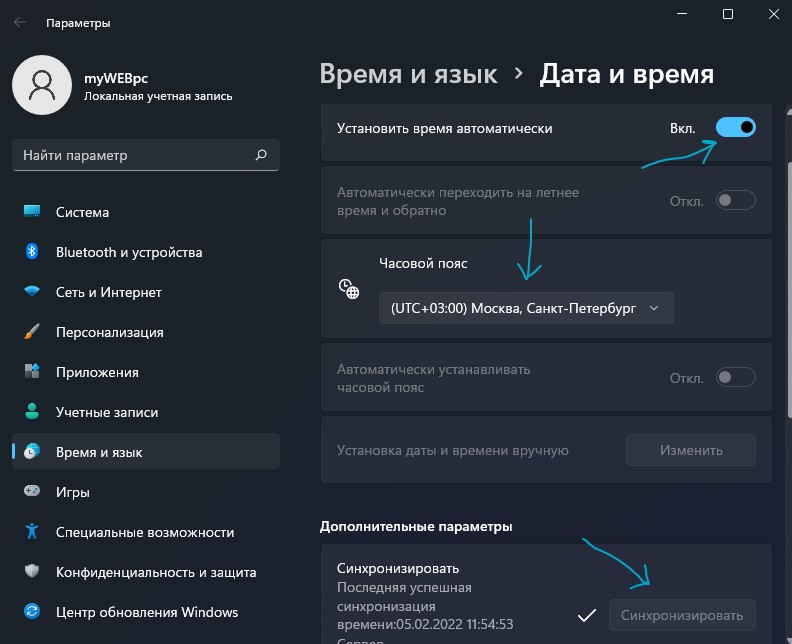Click Время и язык breadcrumb link
The image size is (792, 644).
[x=408, y=74]
